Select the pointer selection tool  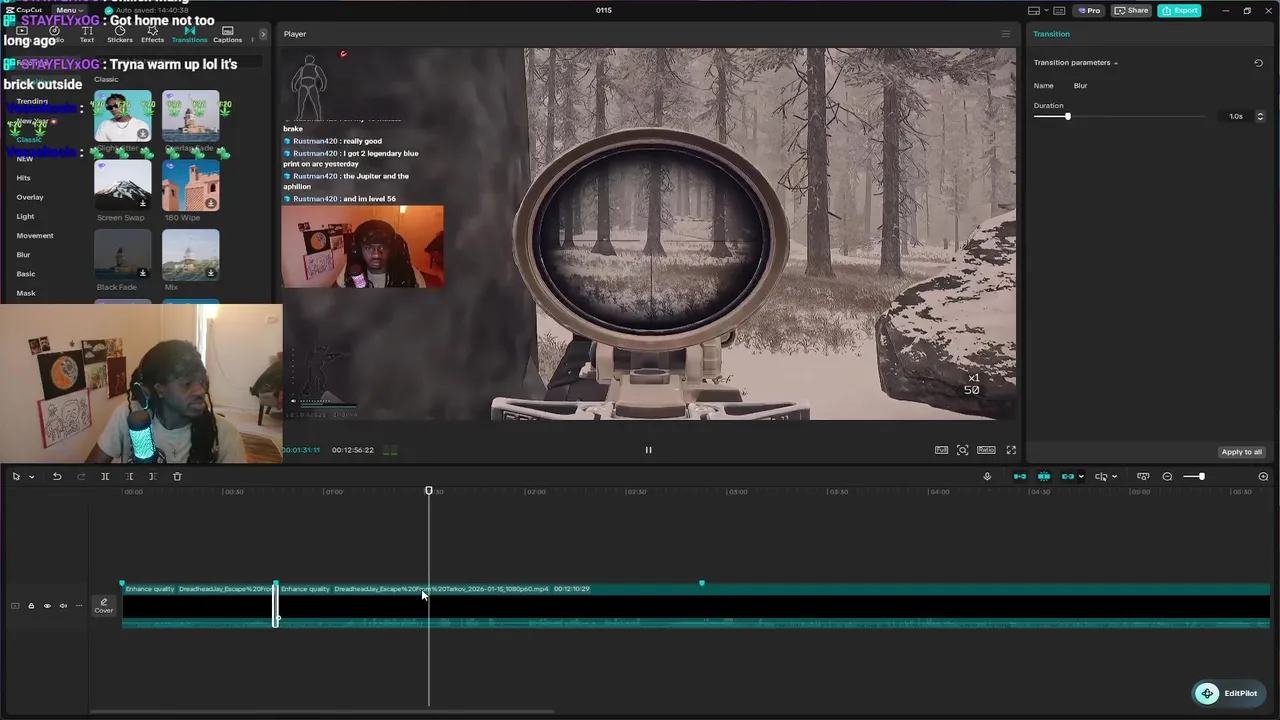16,477
